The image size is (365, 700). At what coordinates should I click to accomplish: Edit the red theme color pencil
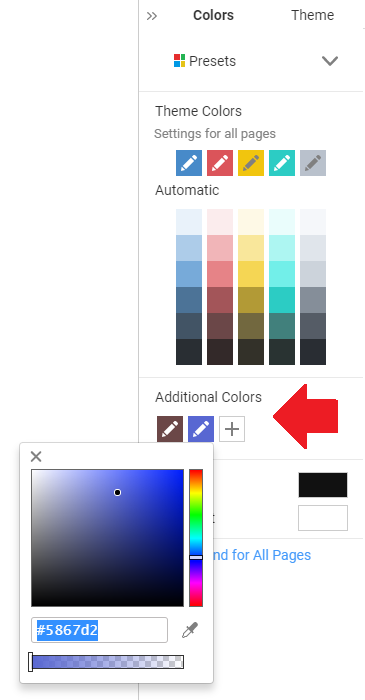click(220, 163)
